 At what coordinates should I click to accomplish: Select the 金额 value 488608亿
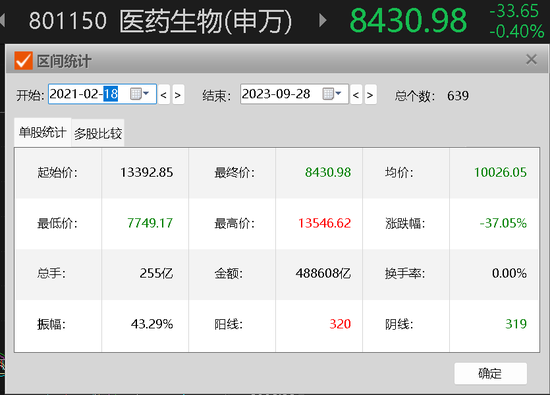pyautogui.click(x=323, y=273)
